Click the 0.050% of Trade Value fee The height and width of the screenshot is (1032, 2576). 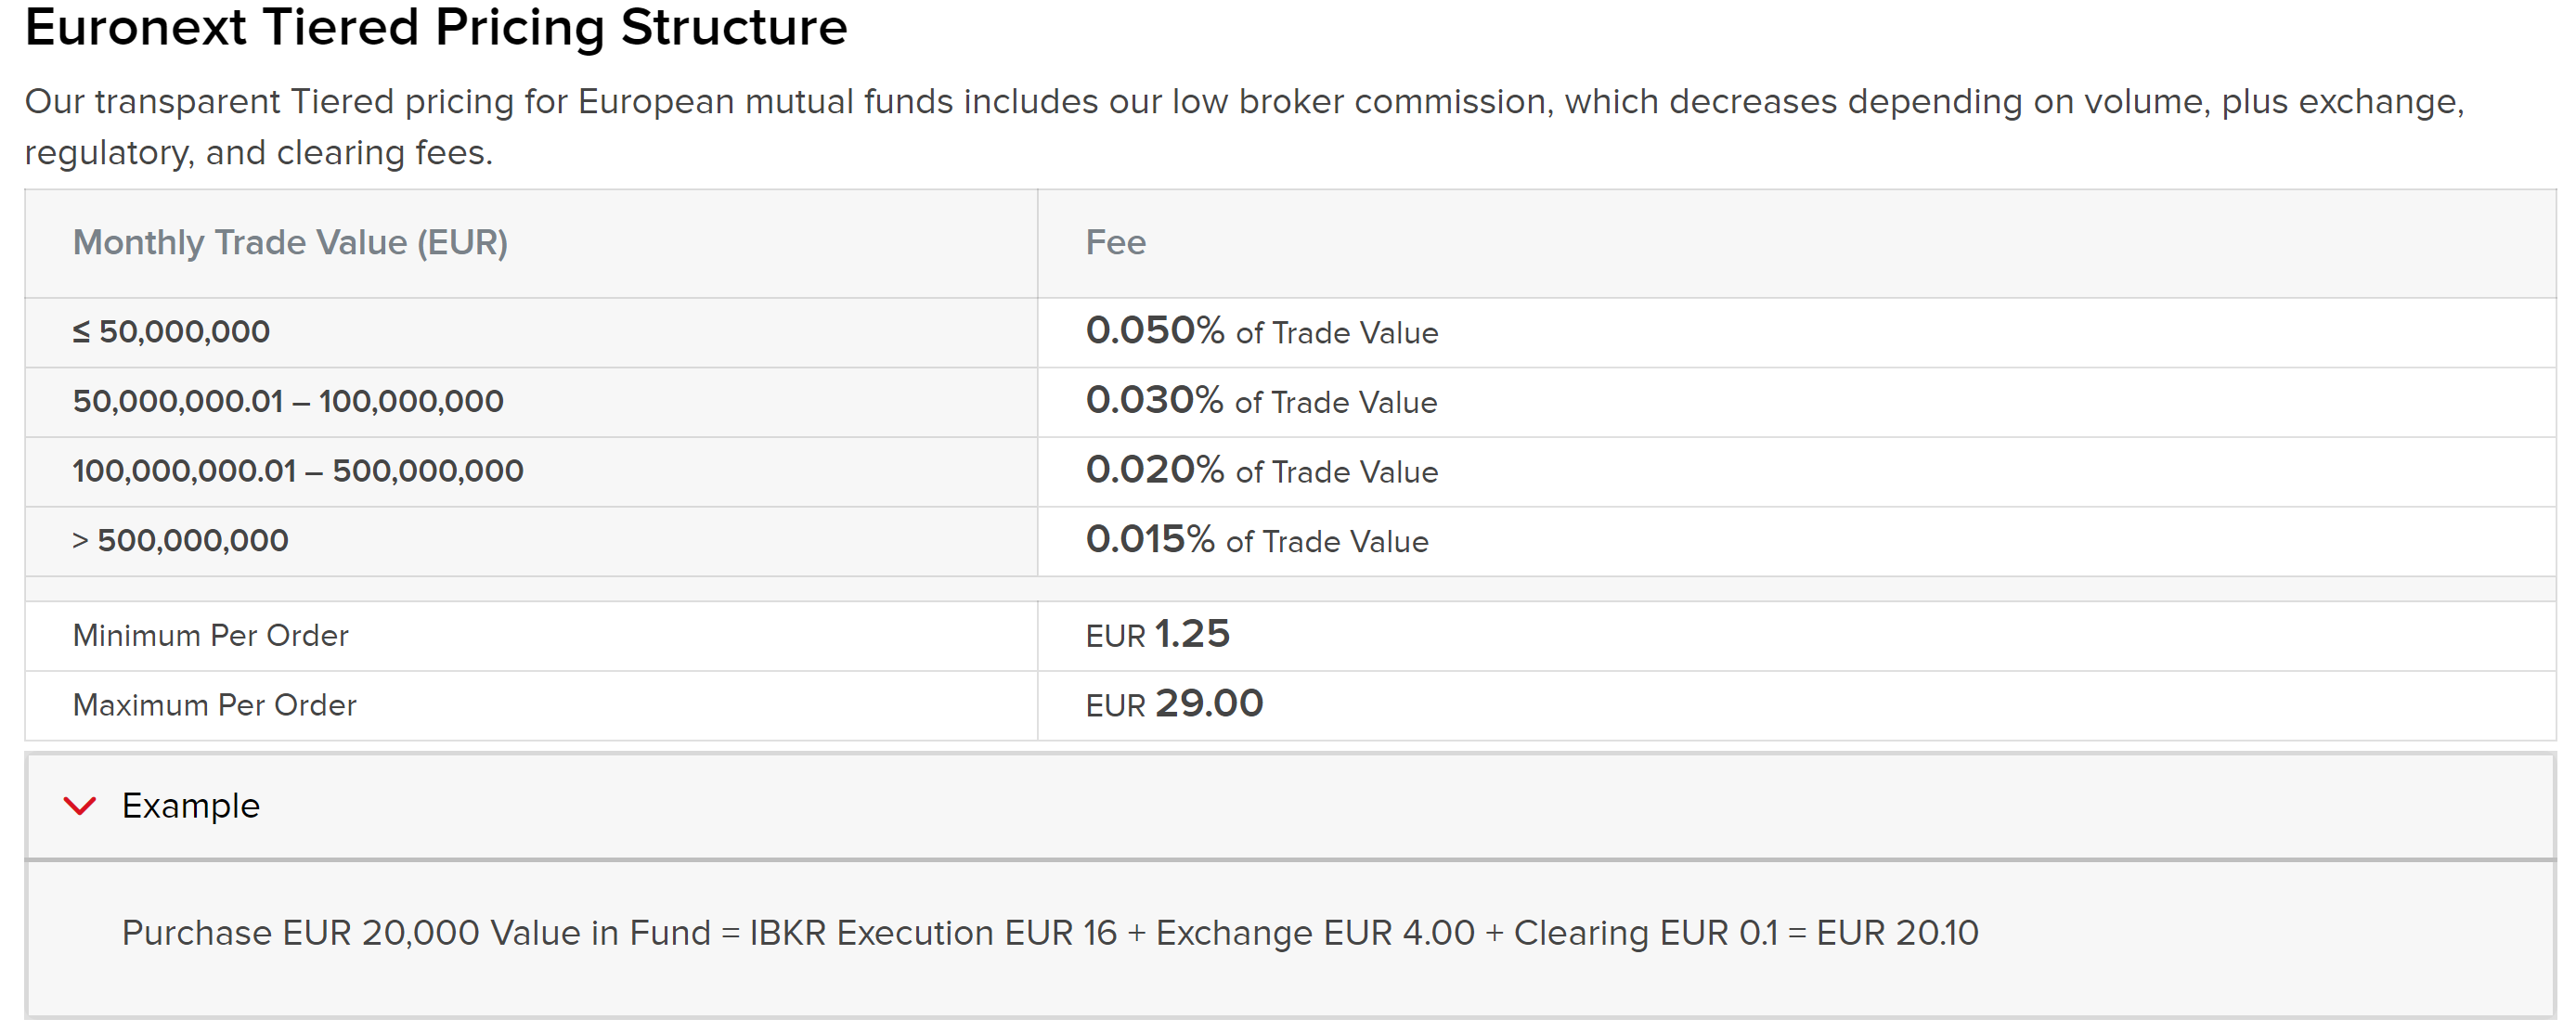click(x=1262, y=332)
